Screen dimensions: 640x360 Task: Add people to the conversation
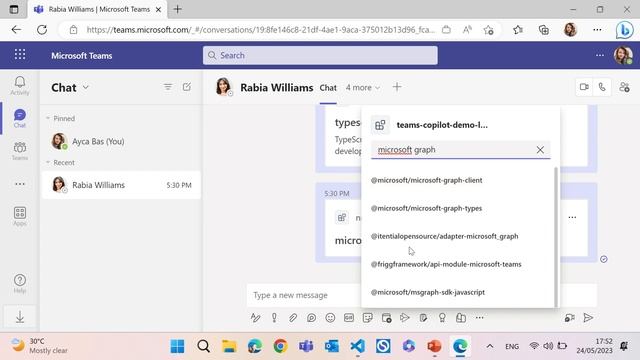(x=624, y=87)
